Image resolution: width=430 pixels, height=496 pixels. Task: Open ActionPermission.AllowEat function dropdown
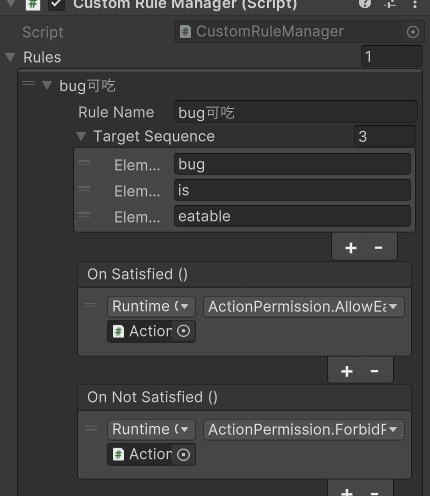[304, 306]
